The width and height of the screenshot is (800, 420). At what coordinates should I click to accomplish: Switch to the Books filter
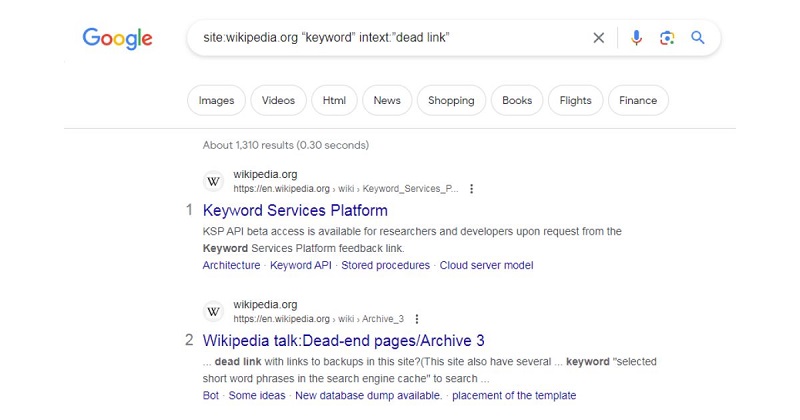coord(517,101)
